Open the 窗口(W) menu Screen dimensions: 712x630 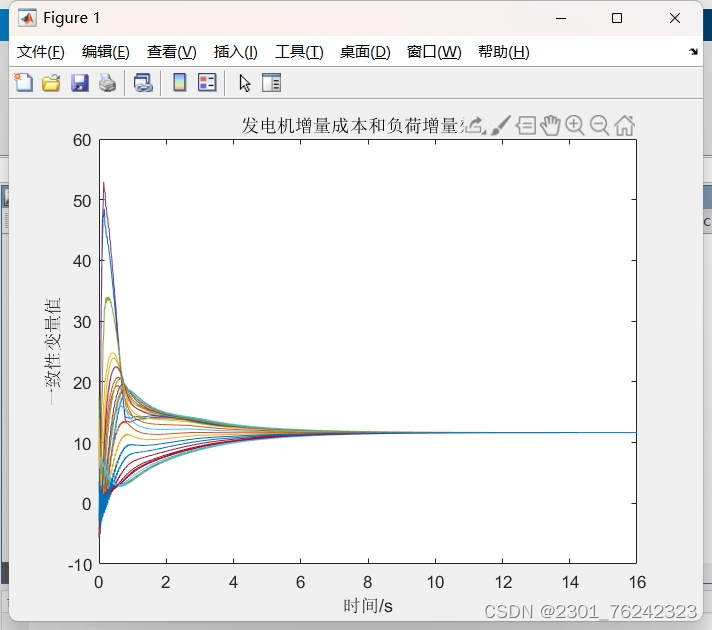click(x=434, y=52)
